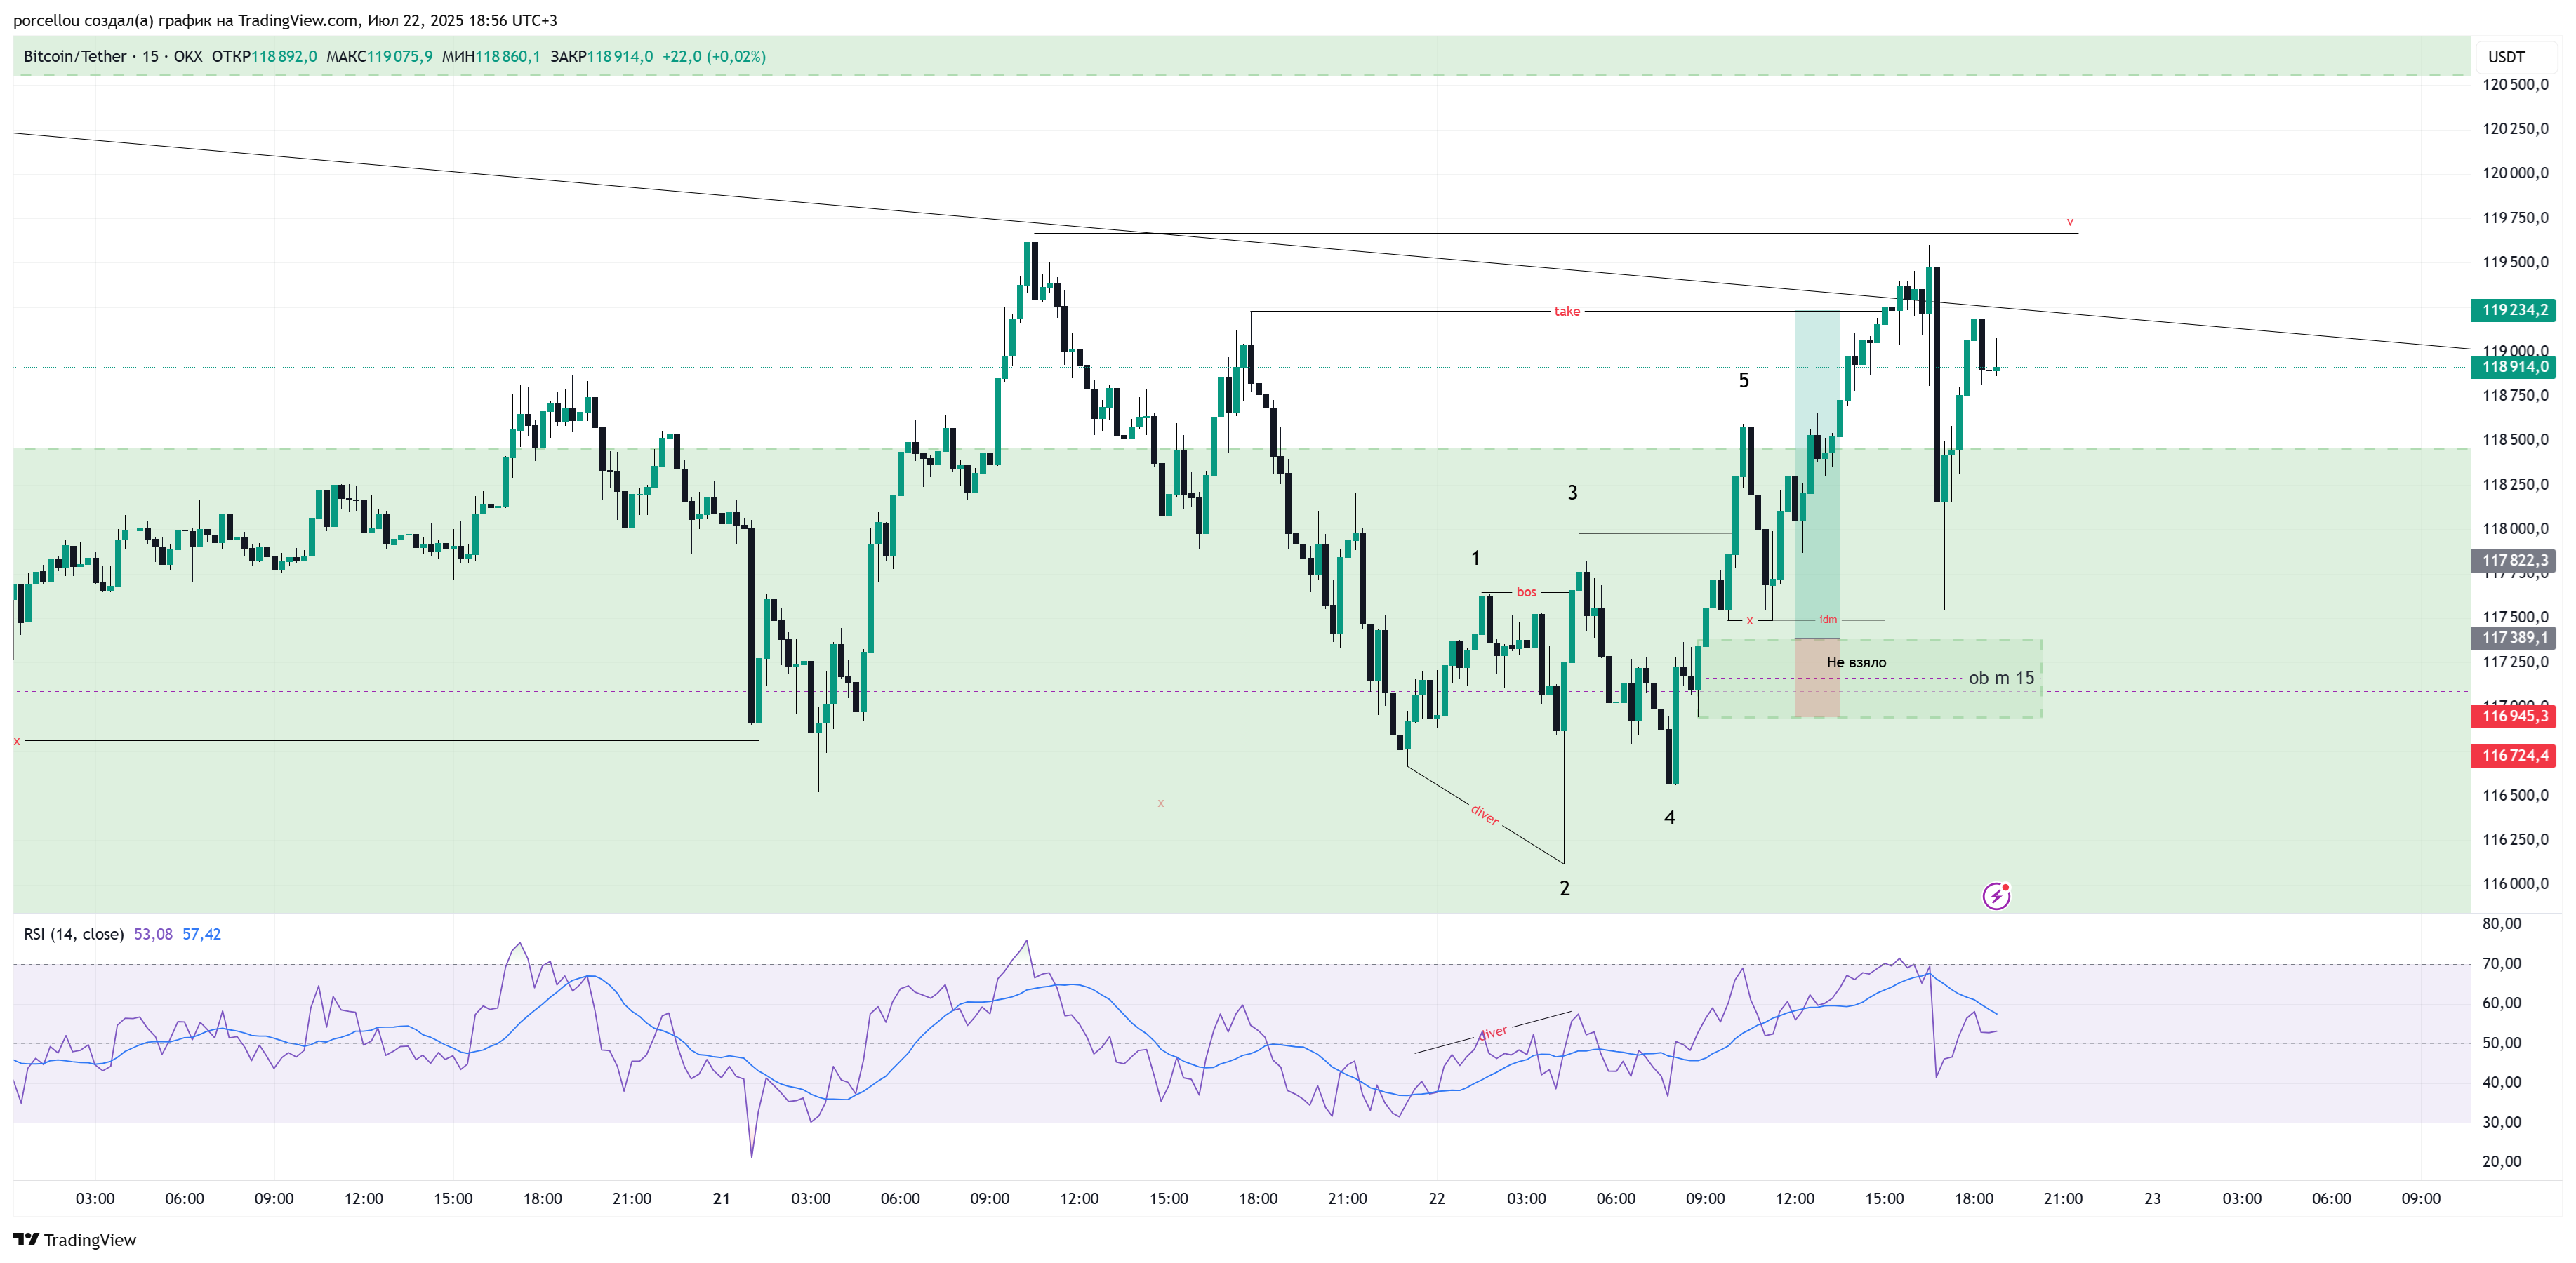Click the red 'v' marker at top right
The image size is (2576, 1263).
[x=2070, y=222]
